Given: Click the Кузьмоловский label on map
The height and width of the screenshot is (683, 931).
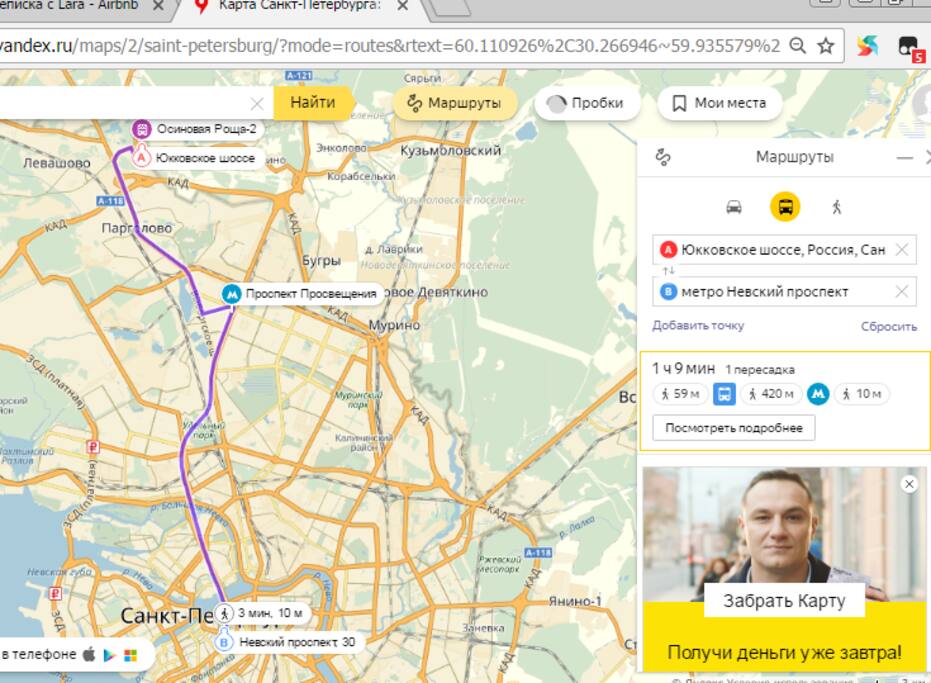Looking at the screenshot, I should pyautogui.click(x=451, y=151).
